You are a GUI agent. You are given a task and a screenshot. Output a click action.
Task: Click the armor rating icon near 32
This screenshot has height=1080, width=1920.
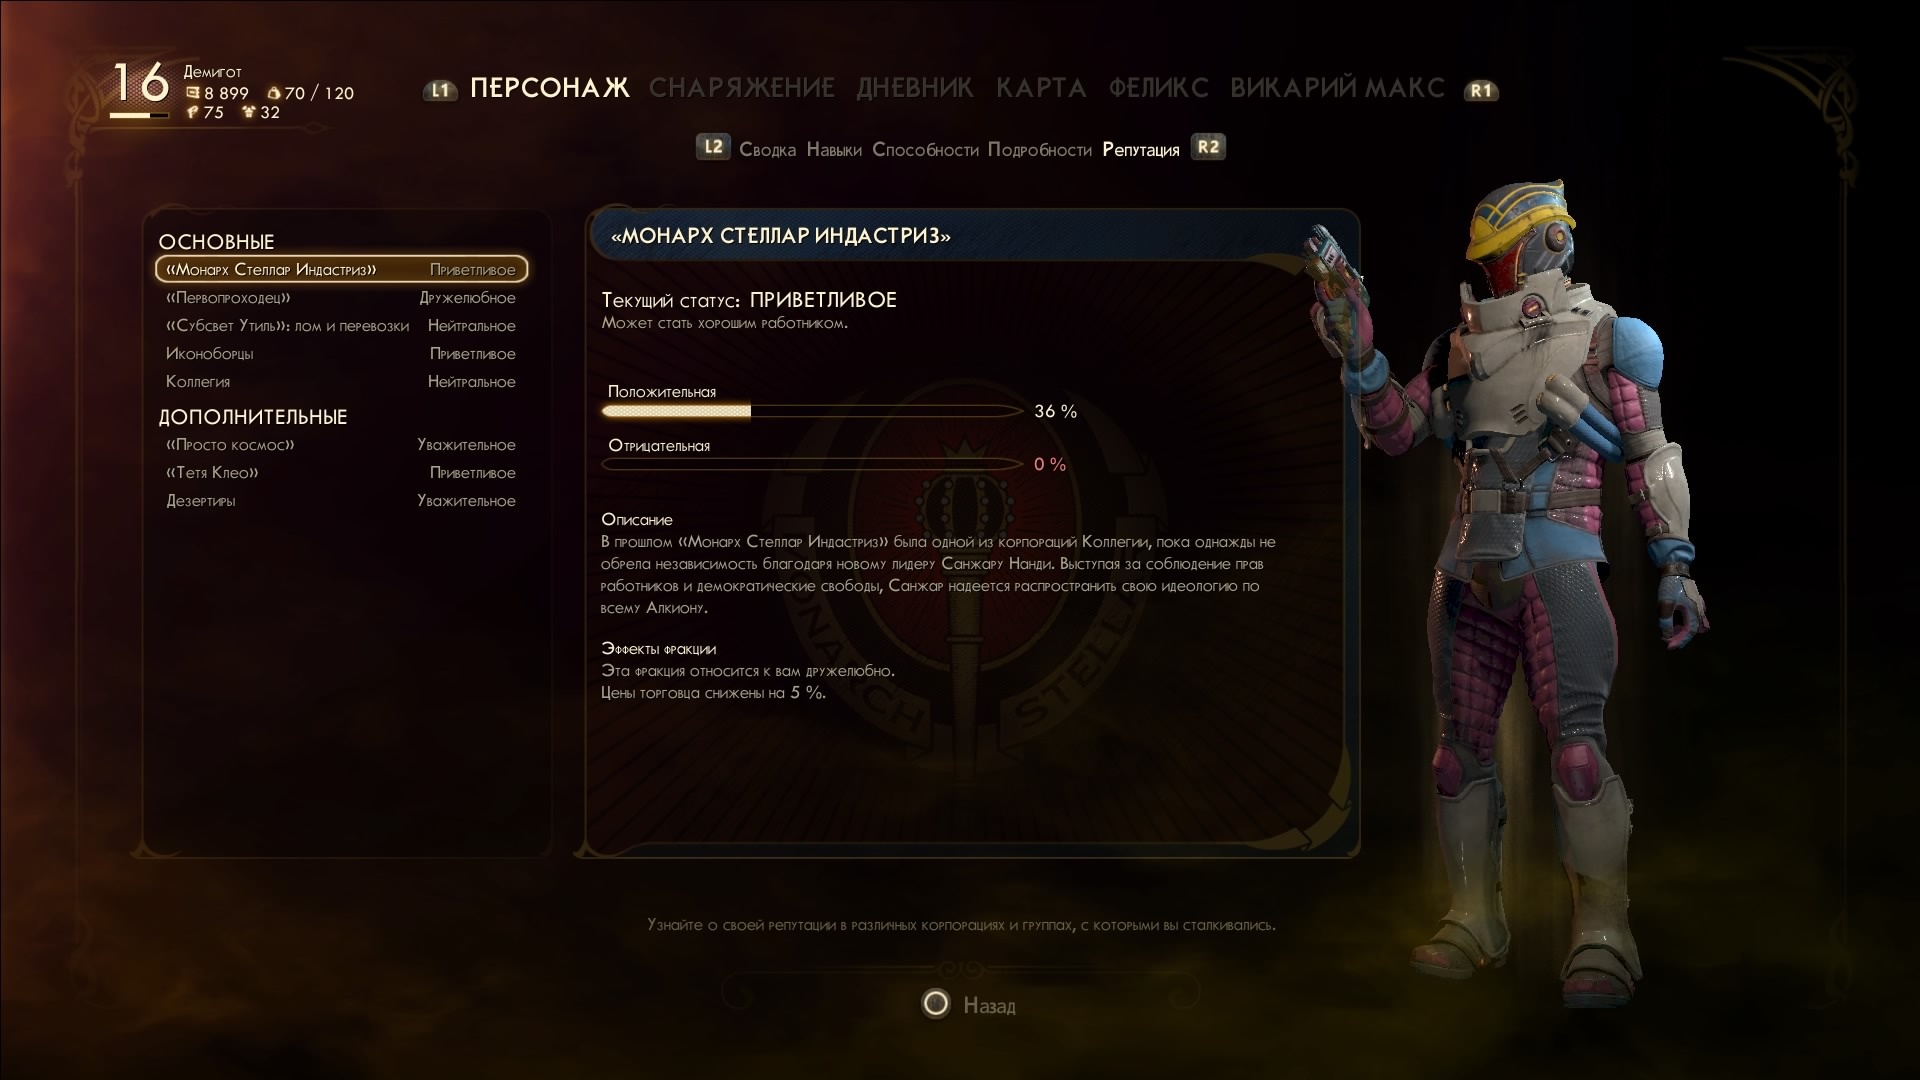coord(249,112)
